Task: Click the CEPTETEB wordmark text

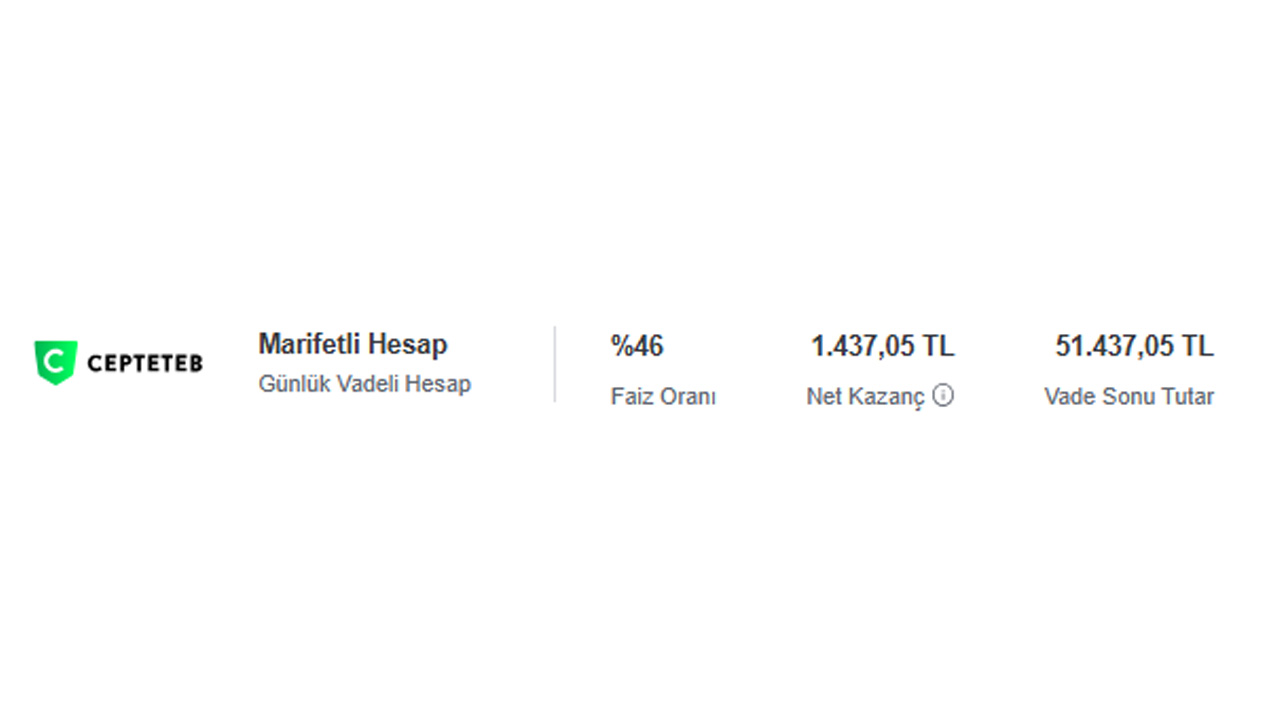Action: point(145,363)
